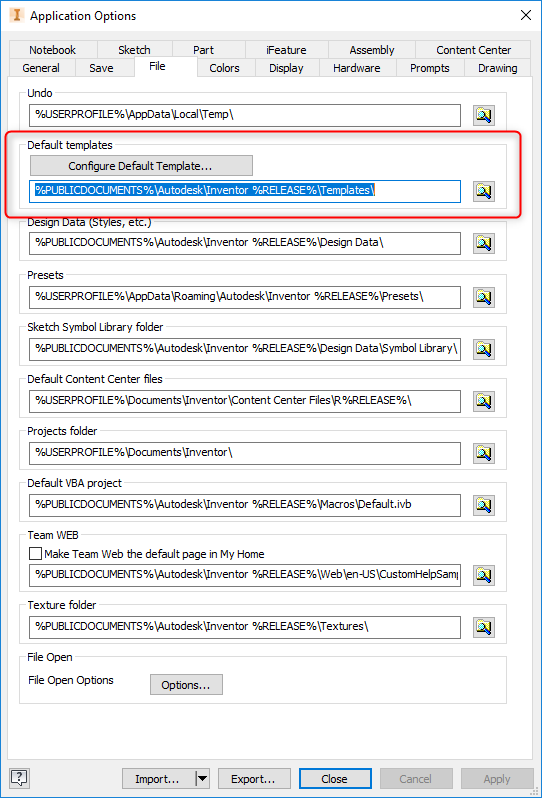Browse for the Undo folder location
Image resolution: width=542 pixels, height=798 pixels.
pyautogui.click(x=483, y=115)
